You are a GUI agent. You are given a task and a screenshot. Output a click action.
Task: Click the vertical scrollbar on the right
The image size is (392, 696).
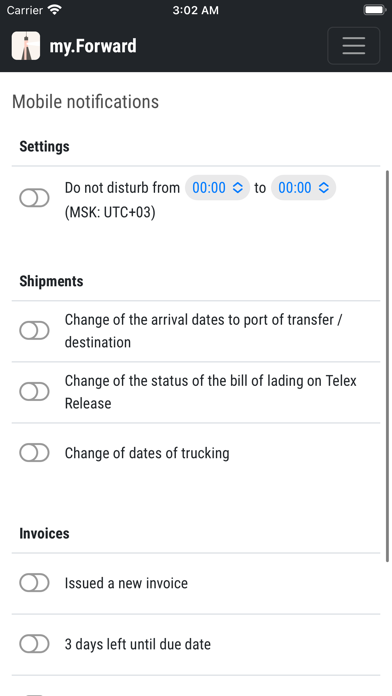[x=387, y=366]
